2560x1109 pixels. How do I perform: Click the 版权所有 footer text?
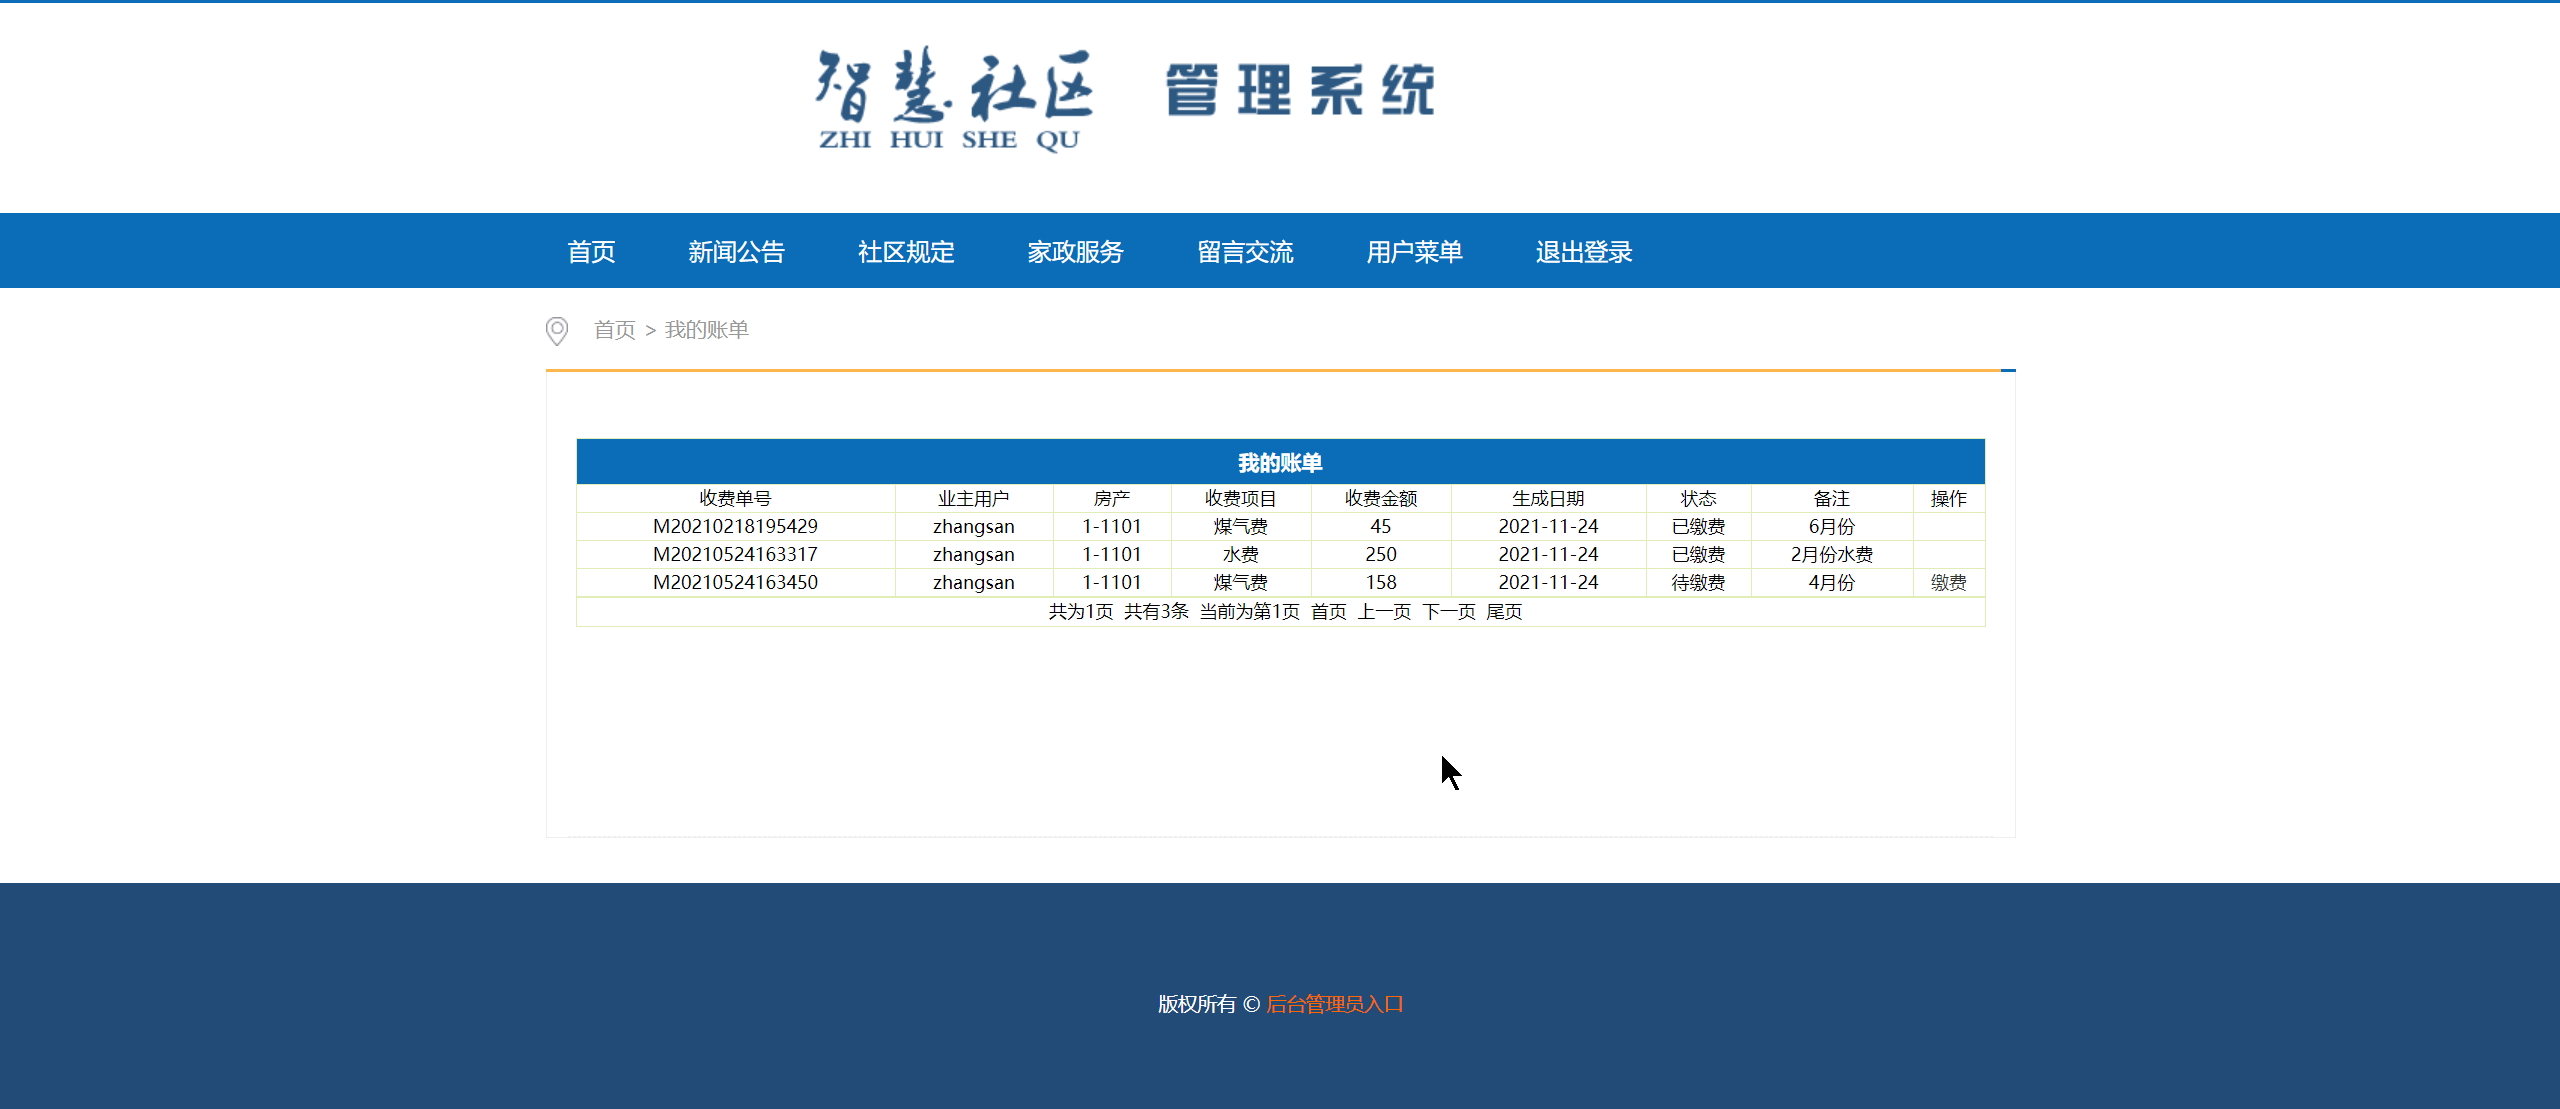1197,1004
